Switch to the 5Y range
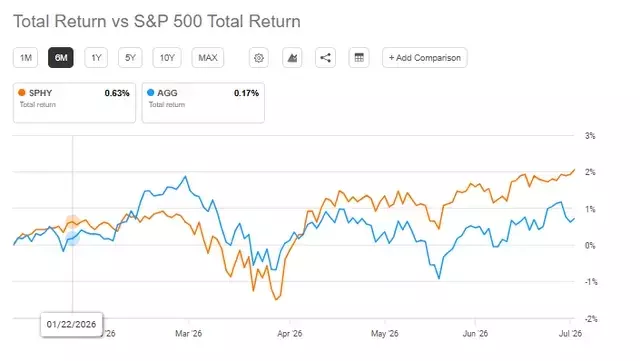The width and height of the screenshot is (640, 361). pos(130,58)
